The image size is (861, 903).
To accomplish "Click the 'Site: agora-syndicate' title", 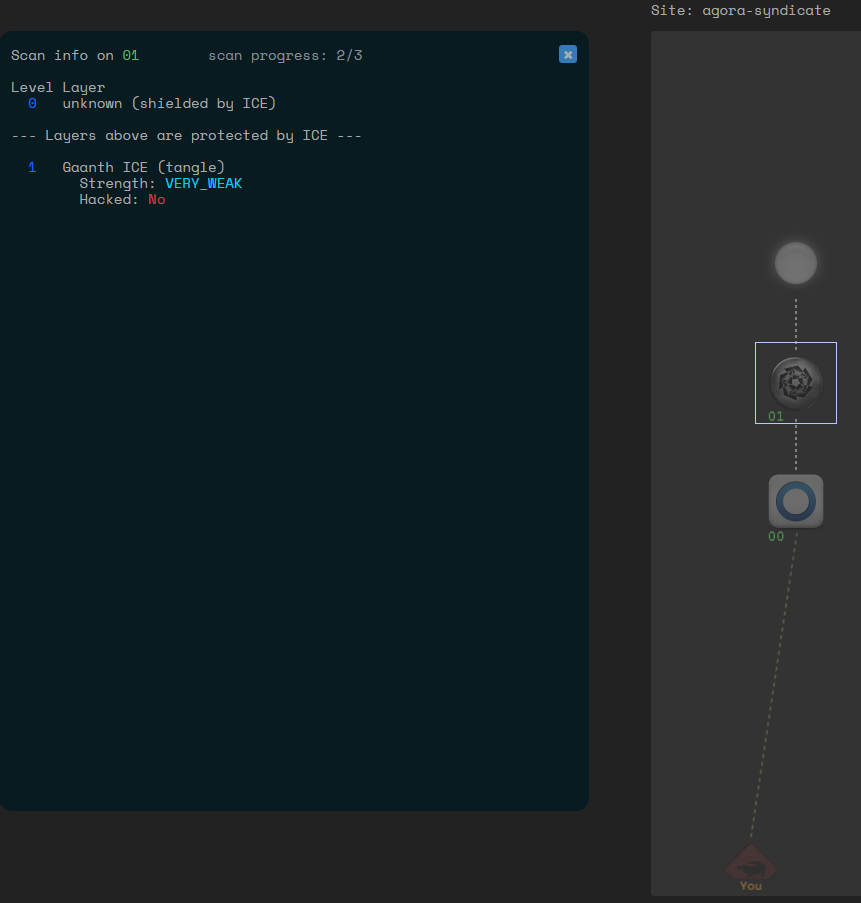I will tap(740, 11).
